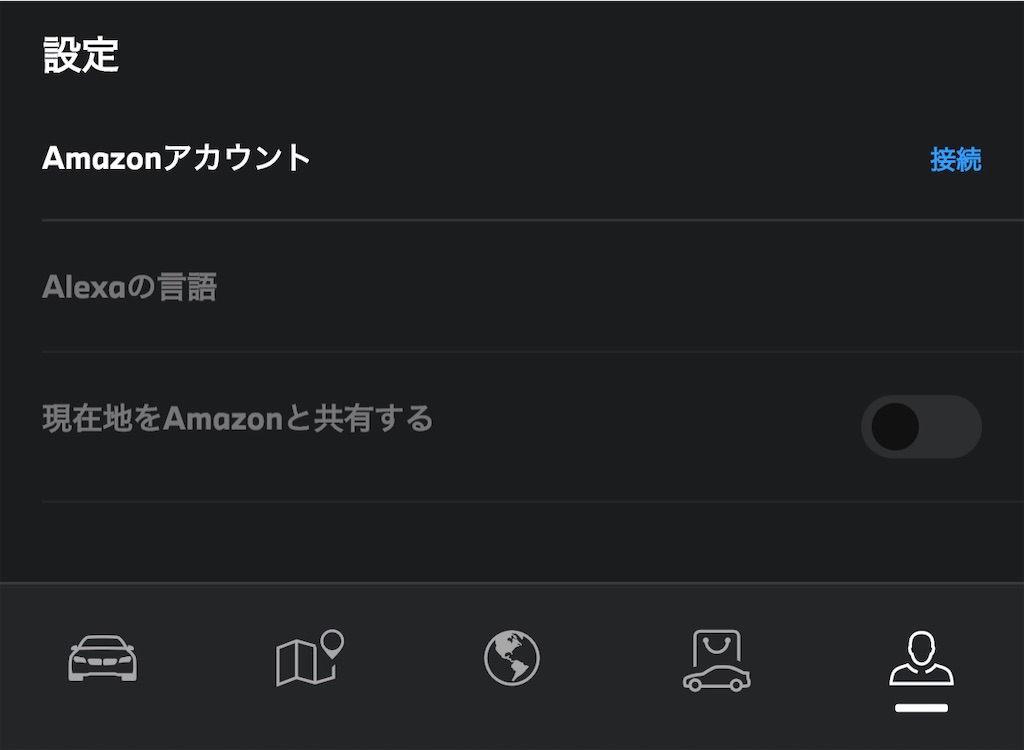Screen dimensions: 1024x750
Task: Click the 設定 page heading
Action: click(x=81, y=54)
